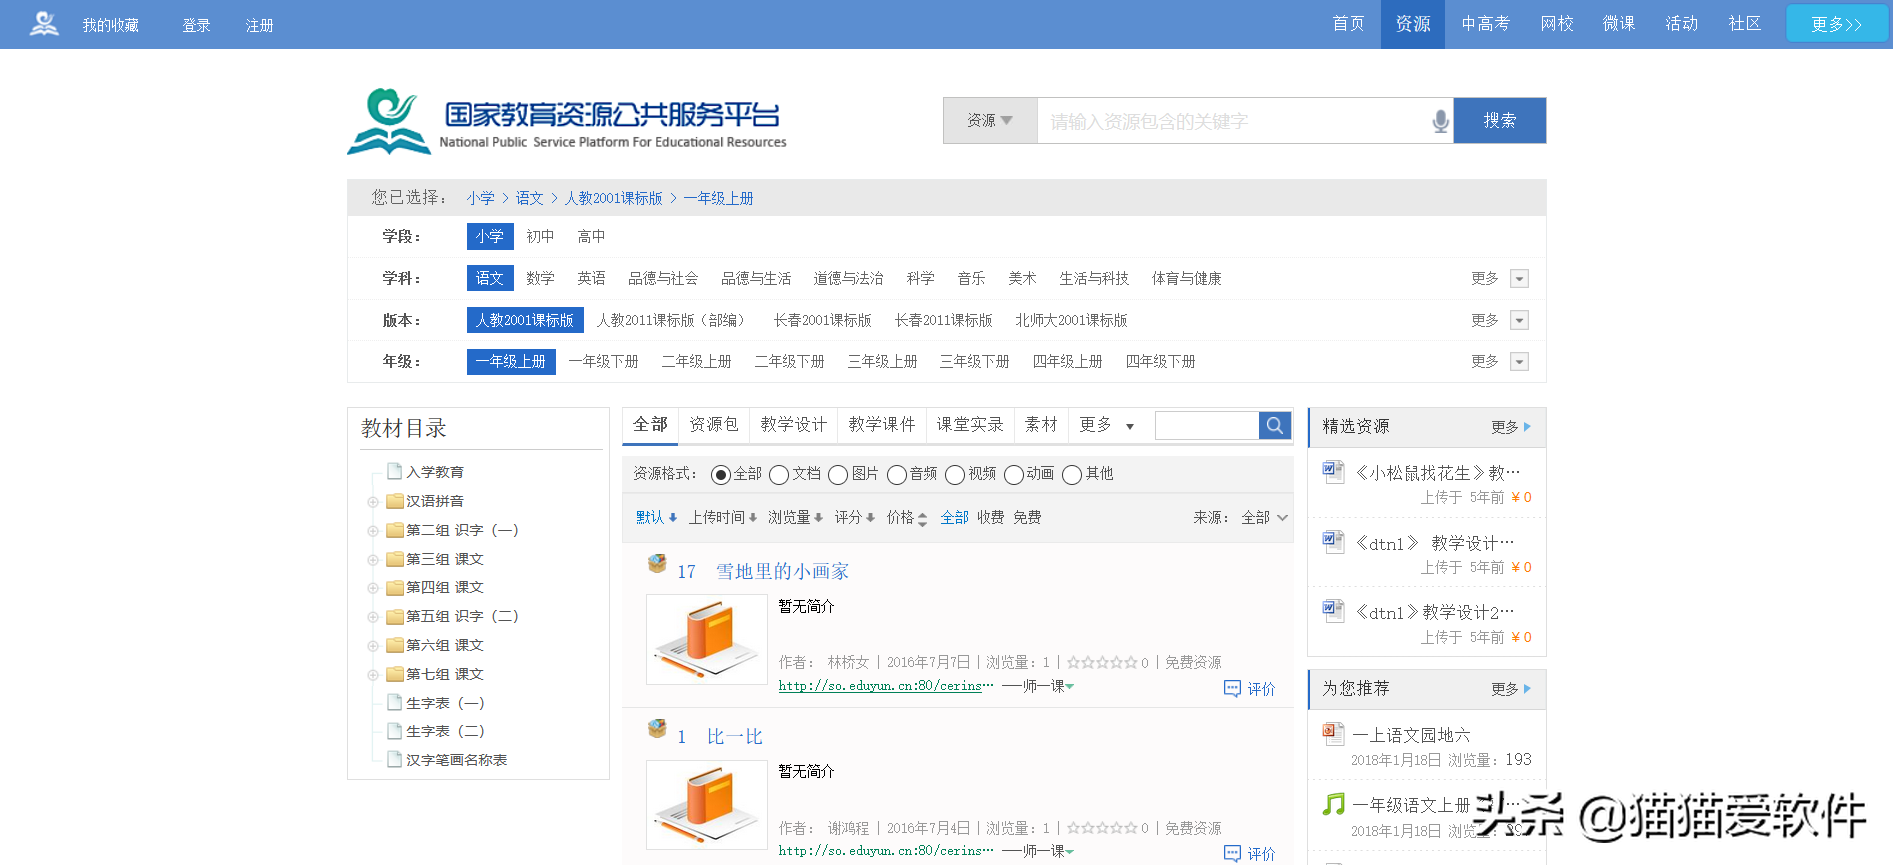Click the 搜索 search button

1500,121
